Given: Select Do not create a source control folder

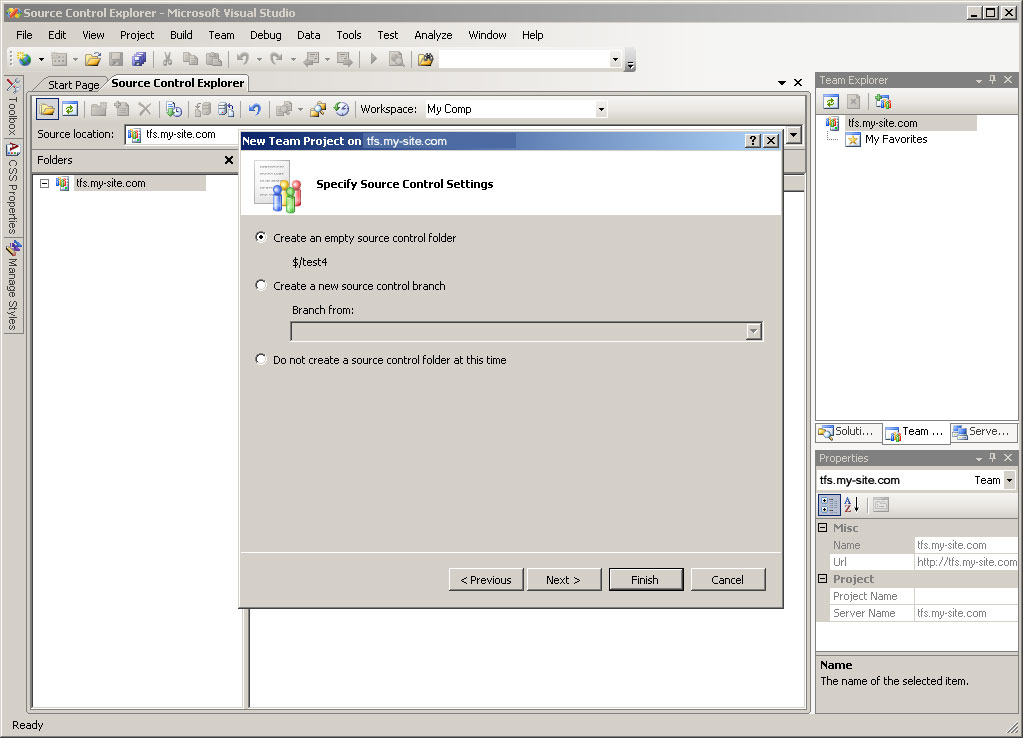Looking at the screenshot, I should (261, 359).
